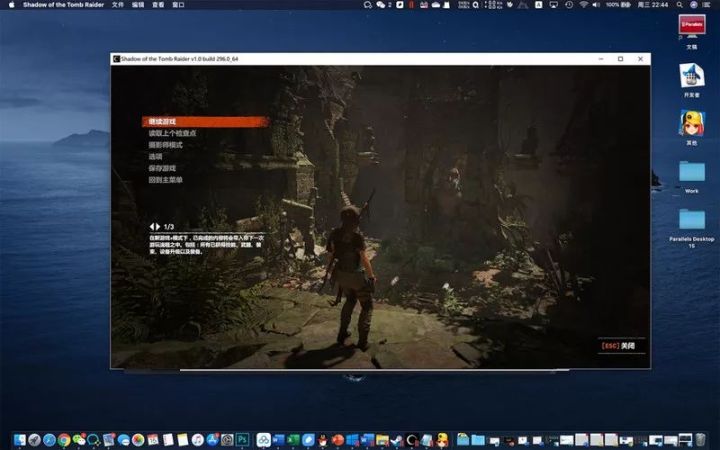The image size is (720, 450).
Task: Open Launchpad from the Dock
Action: click(34, 440)
